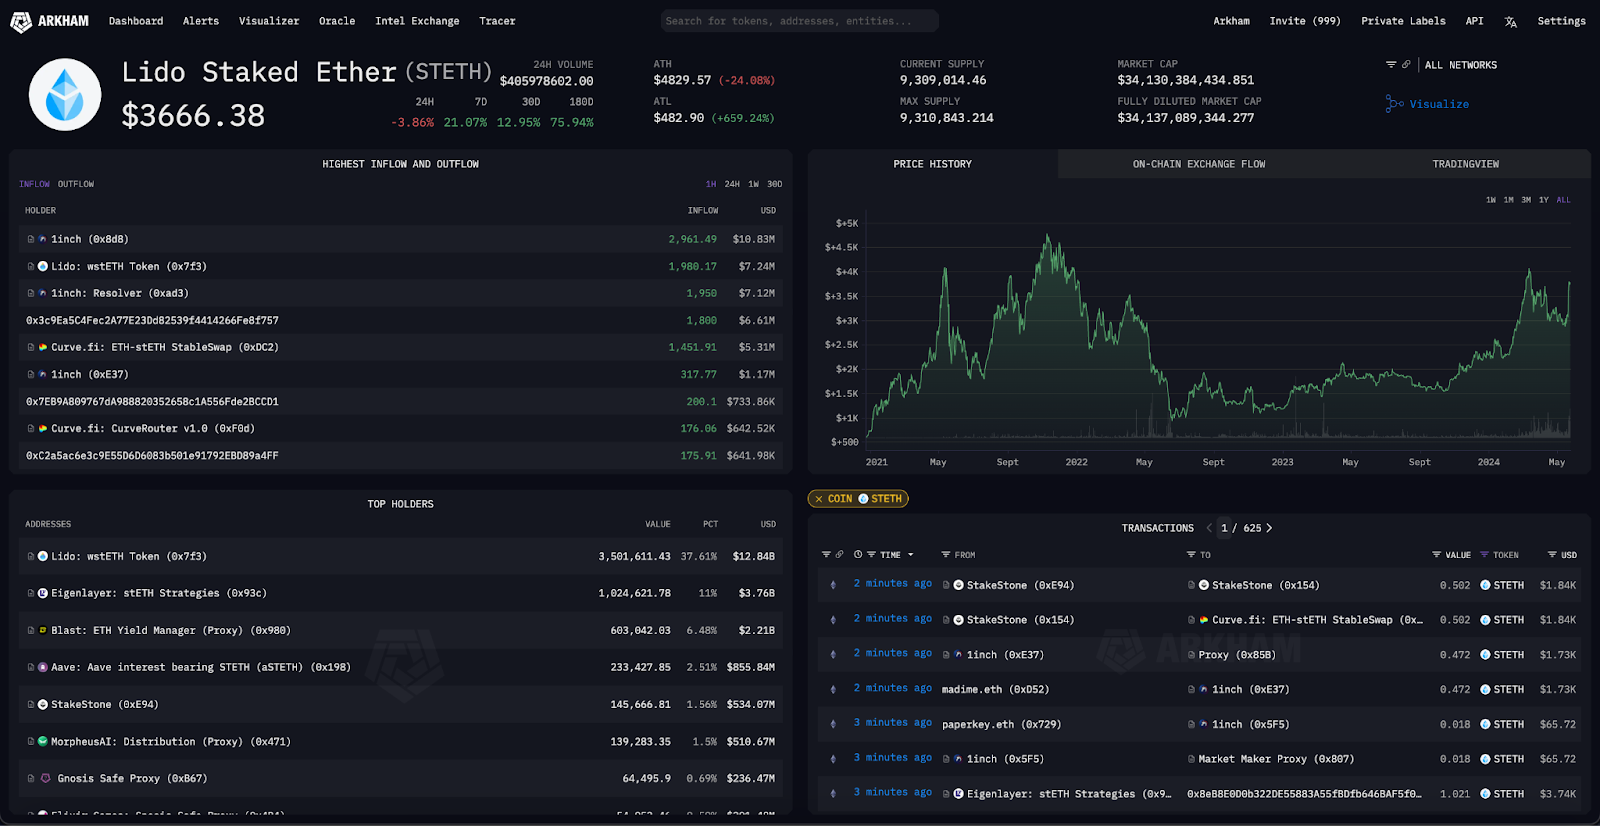The height and width of the screenshot is (826, 1600).
Task: Click the Visualize graph icon
Action: click(x=1394, y=104)
